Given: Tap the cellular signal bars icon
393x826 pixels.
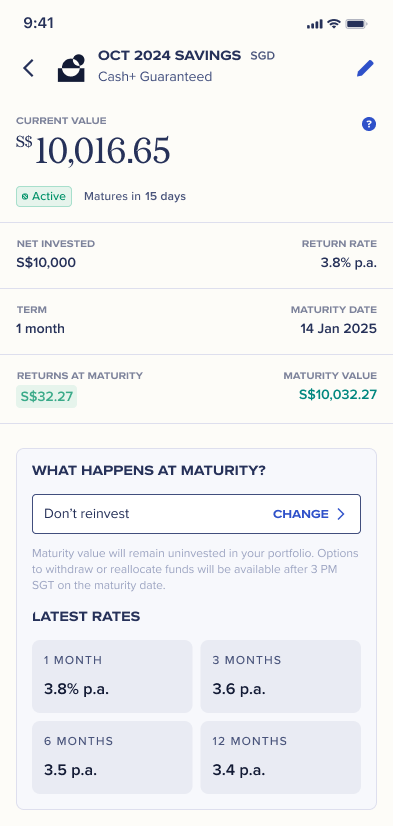Looking at the screenshot, I should tap(315, 24).
